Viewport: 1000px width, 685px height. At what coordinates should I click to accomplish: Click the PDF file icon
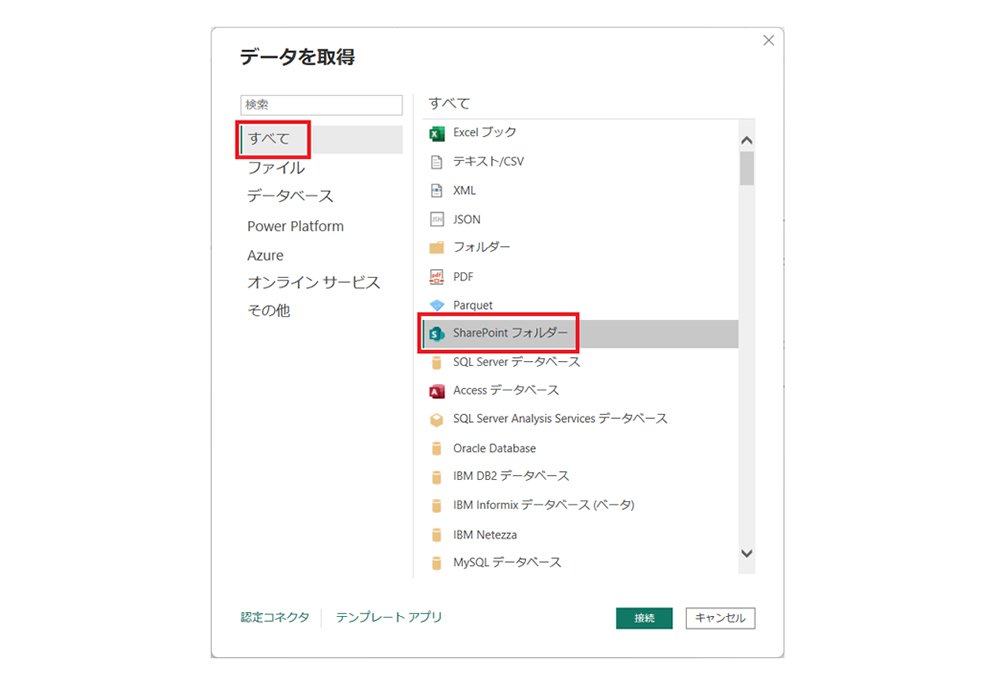pos(437,277)
